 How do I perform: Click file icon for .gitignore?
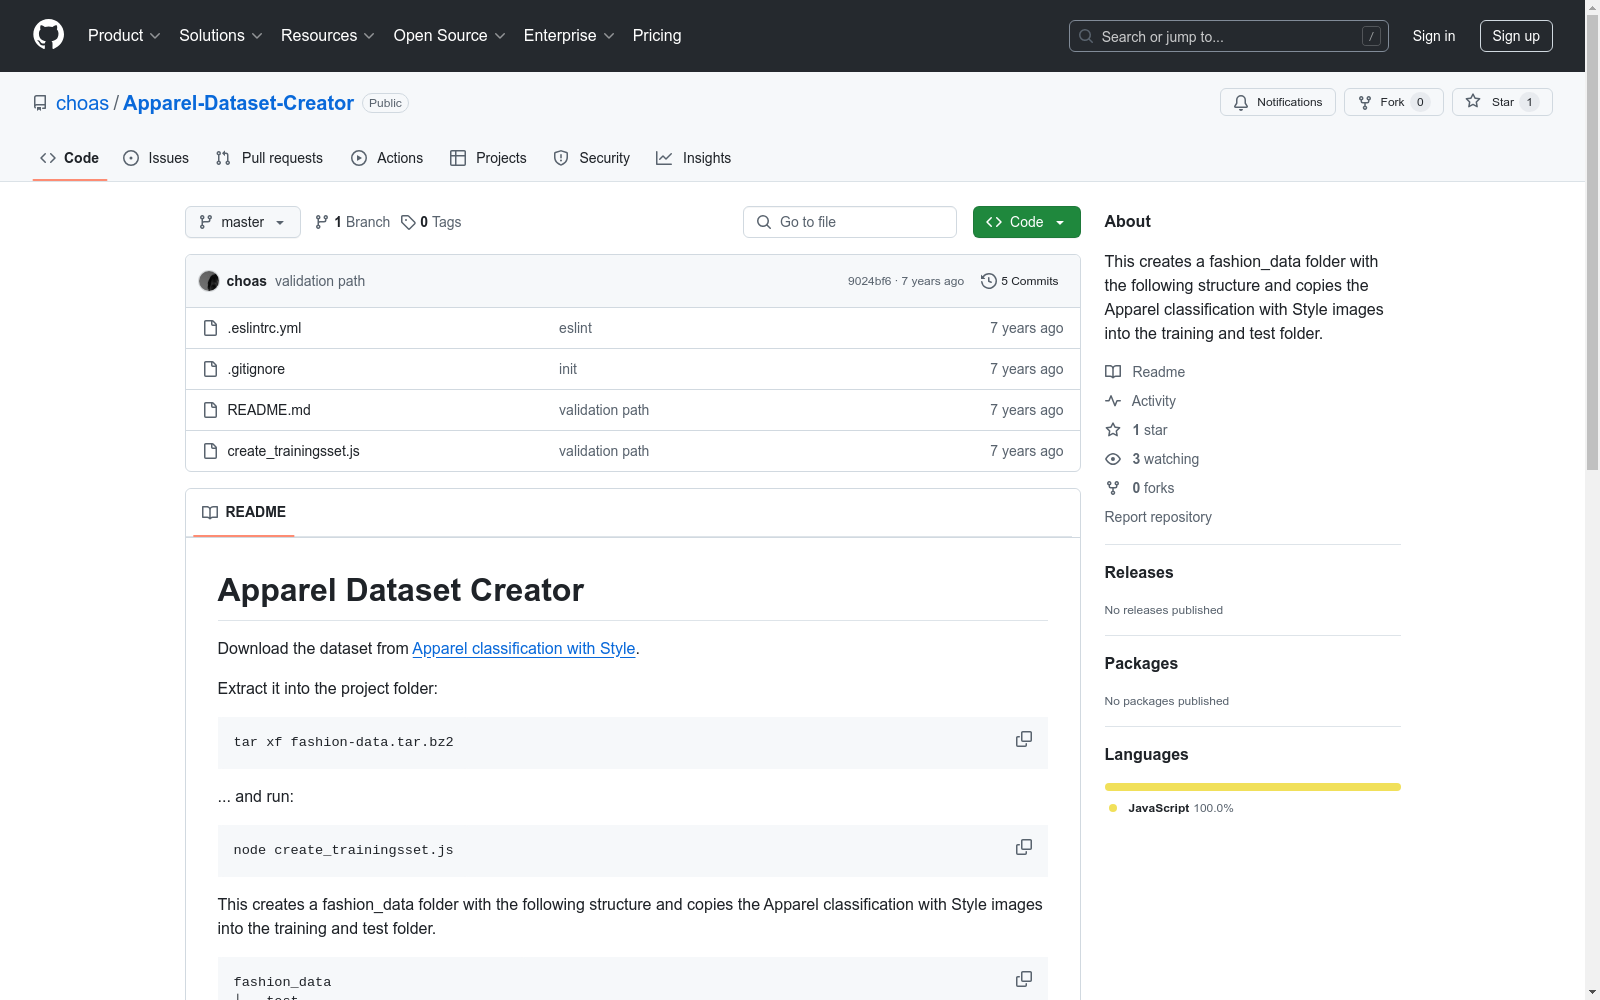point(210,369)
